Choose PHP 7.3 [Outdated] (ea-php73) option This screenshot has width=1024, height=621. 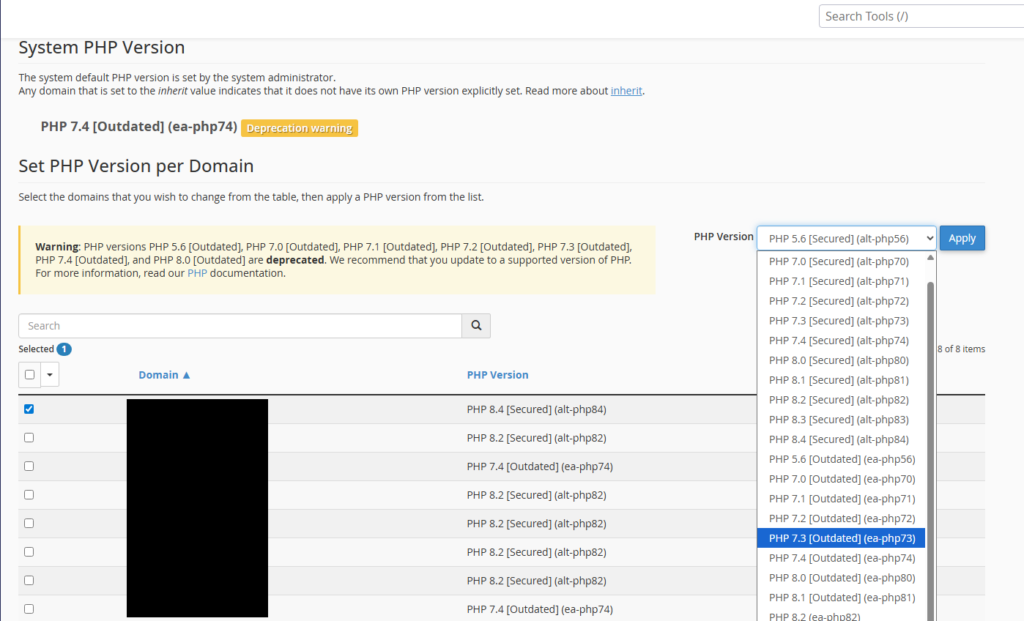[x=841, y=538]
